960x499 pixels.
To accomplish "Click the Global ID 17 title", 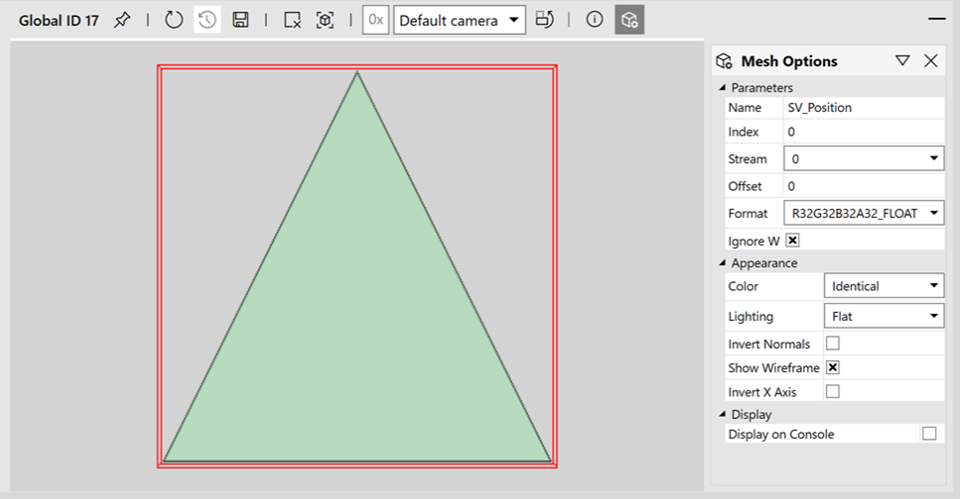I will click(x=58, y=21).
